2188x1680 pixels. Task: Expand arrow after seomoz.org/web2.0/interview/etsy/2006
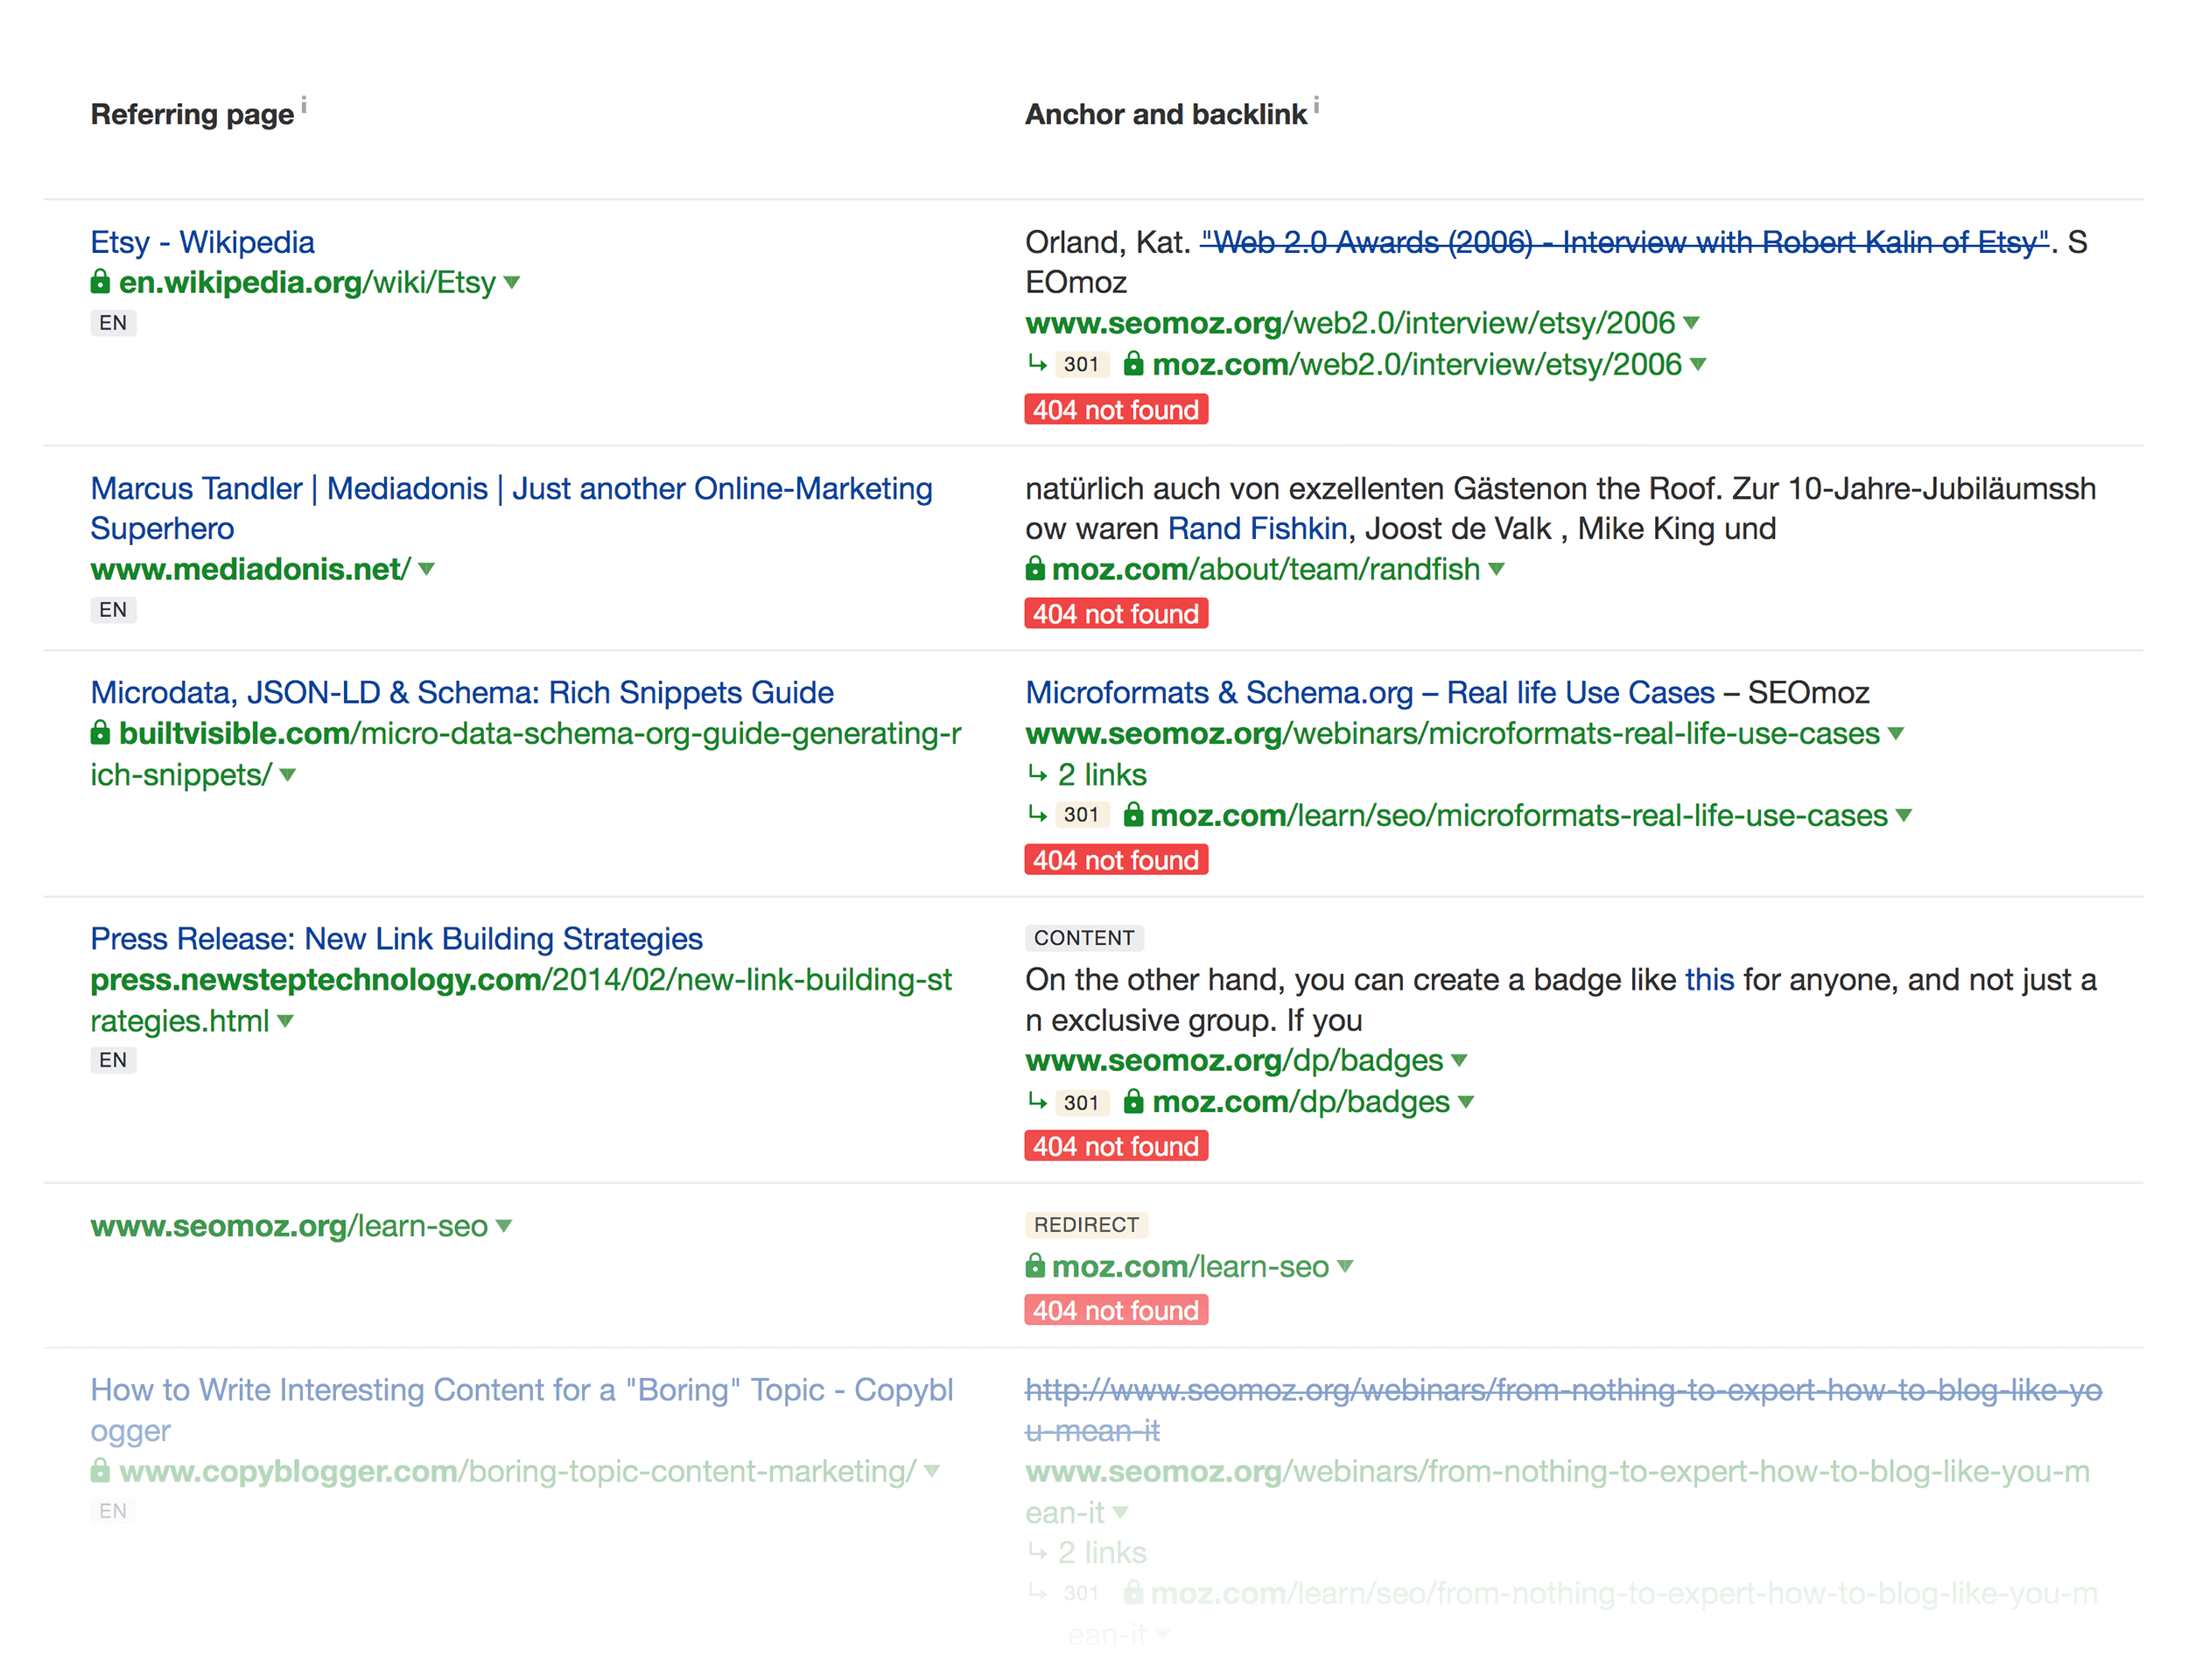(1691, 323)
